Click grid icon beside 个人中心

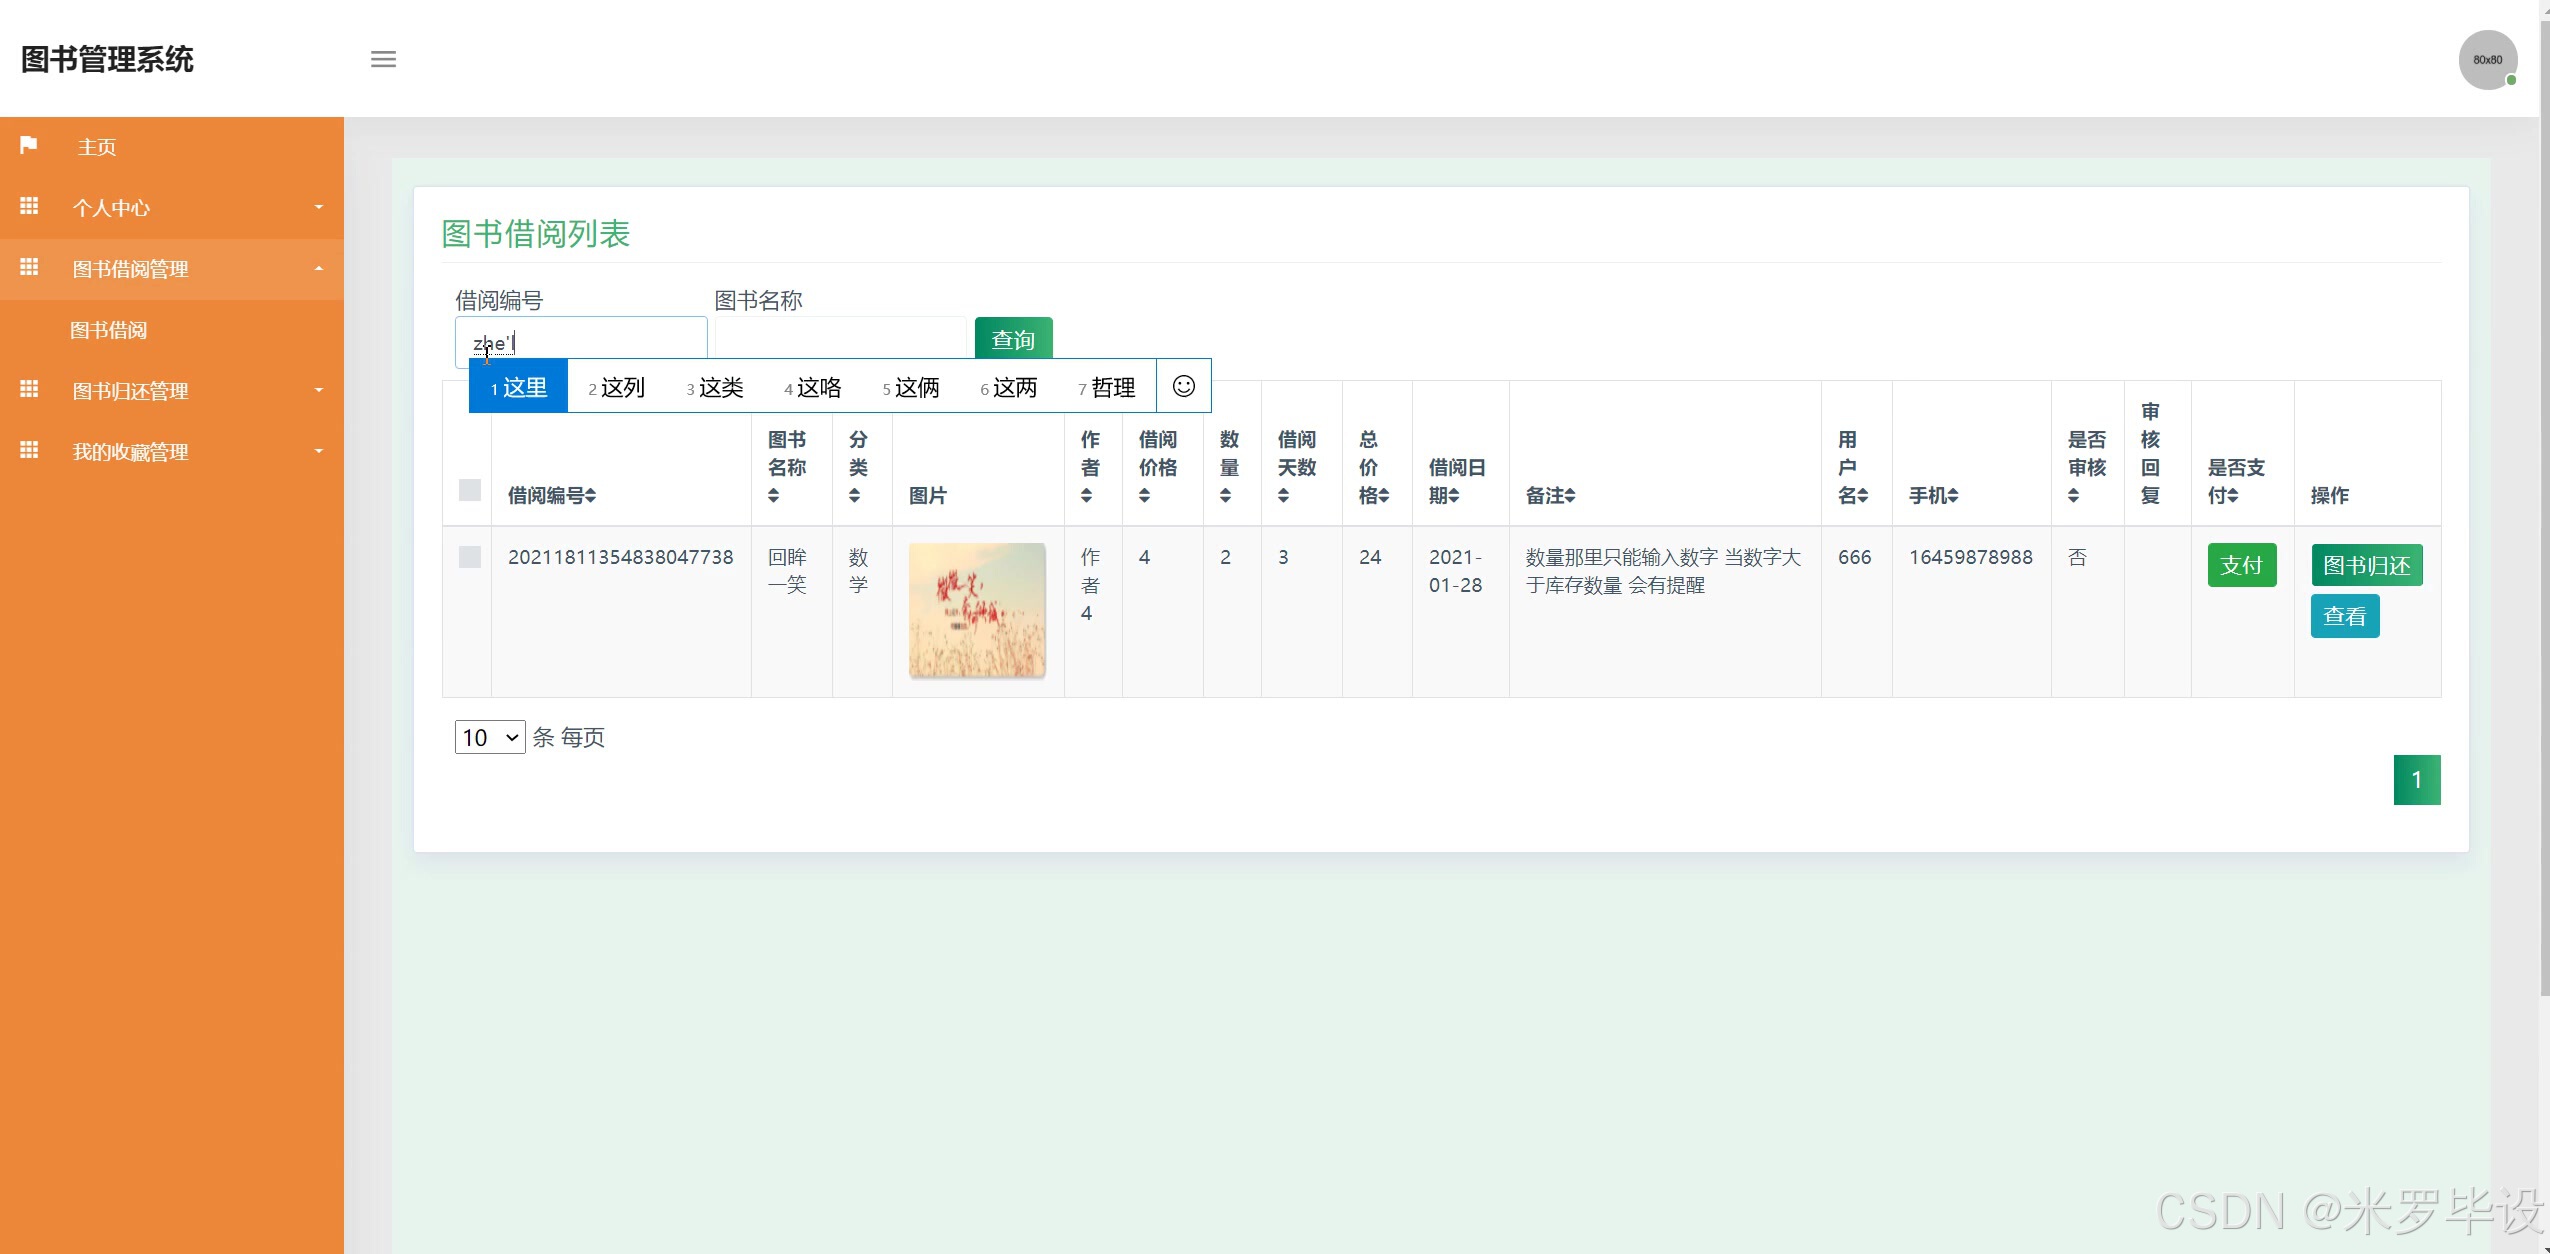[x=29, y=206]
